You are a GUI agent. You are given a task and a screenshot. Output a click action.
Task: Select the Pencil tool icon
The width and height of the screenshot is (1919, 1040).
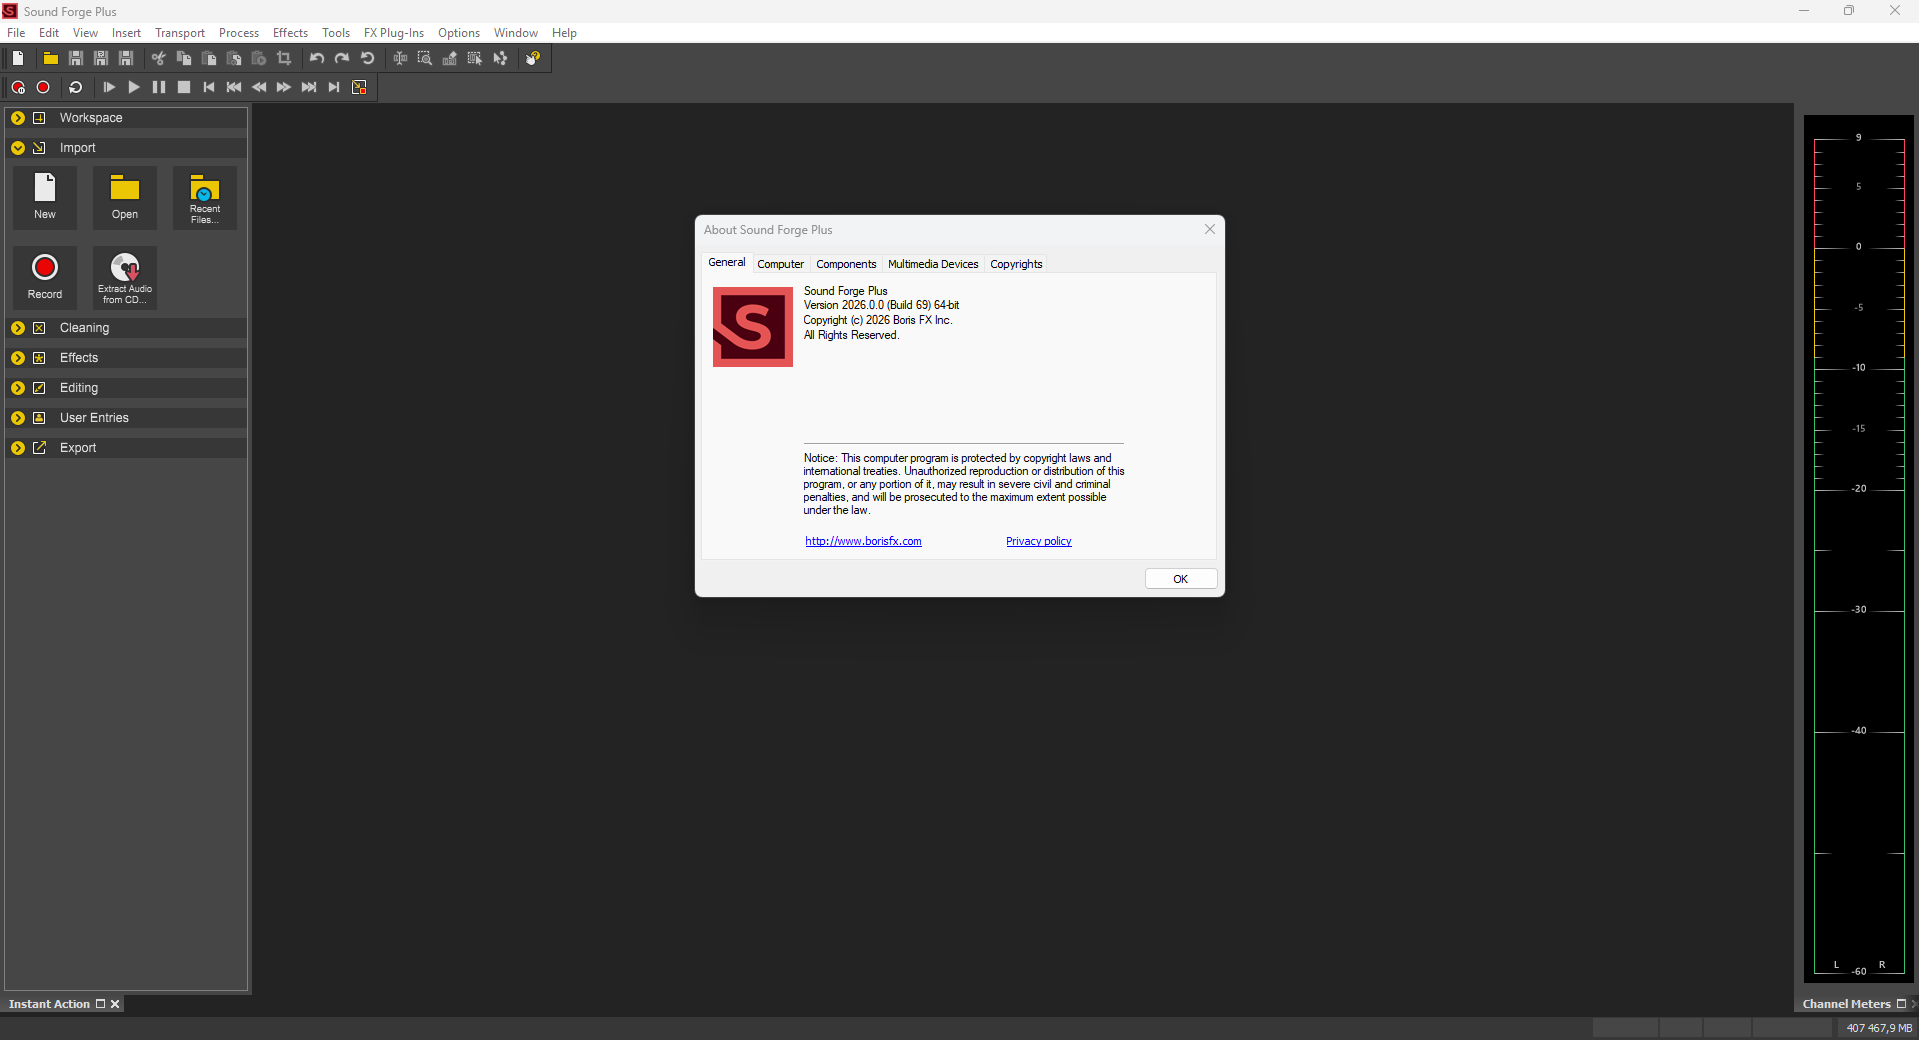(x=450, y=58)
